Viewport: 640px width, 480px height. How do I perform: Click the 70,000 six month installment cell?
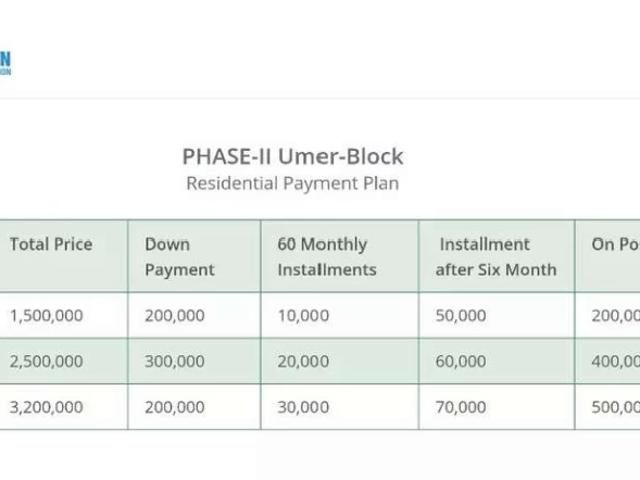pyautogui.click(x=461, y=407)
